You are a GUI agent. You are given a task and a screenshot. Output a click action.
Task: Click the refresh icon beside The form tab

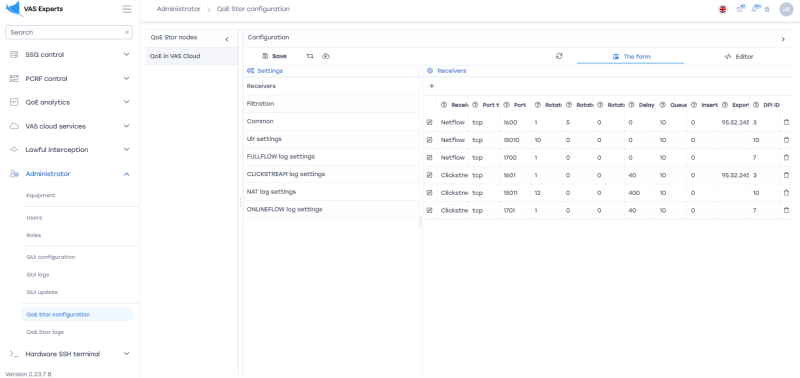(x=559, y=56)
